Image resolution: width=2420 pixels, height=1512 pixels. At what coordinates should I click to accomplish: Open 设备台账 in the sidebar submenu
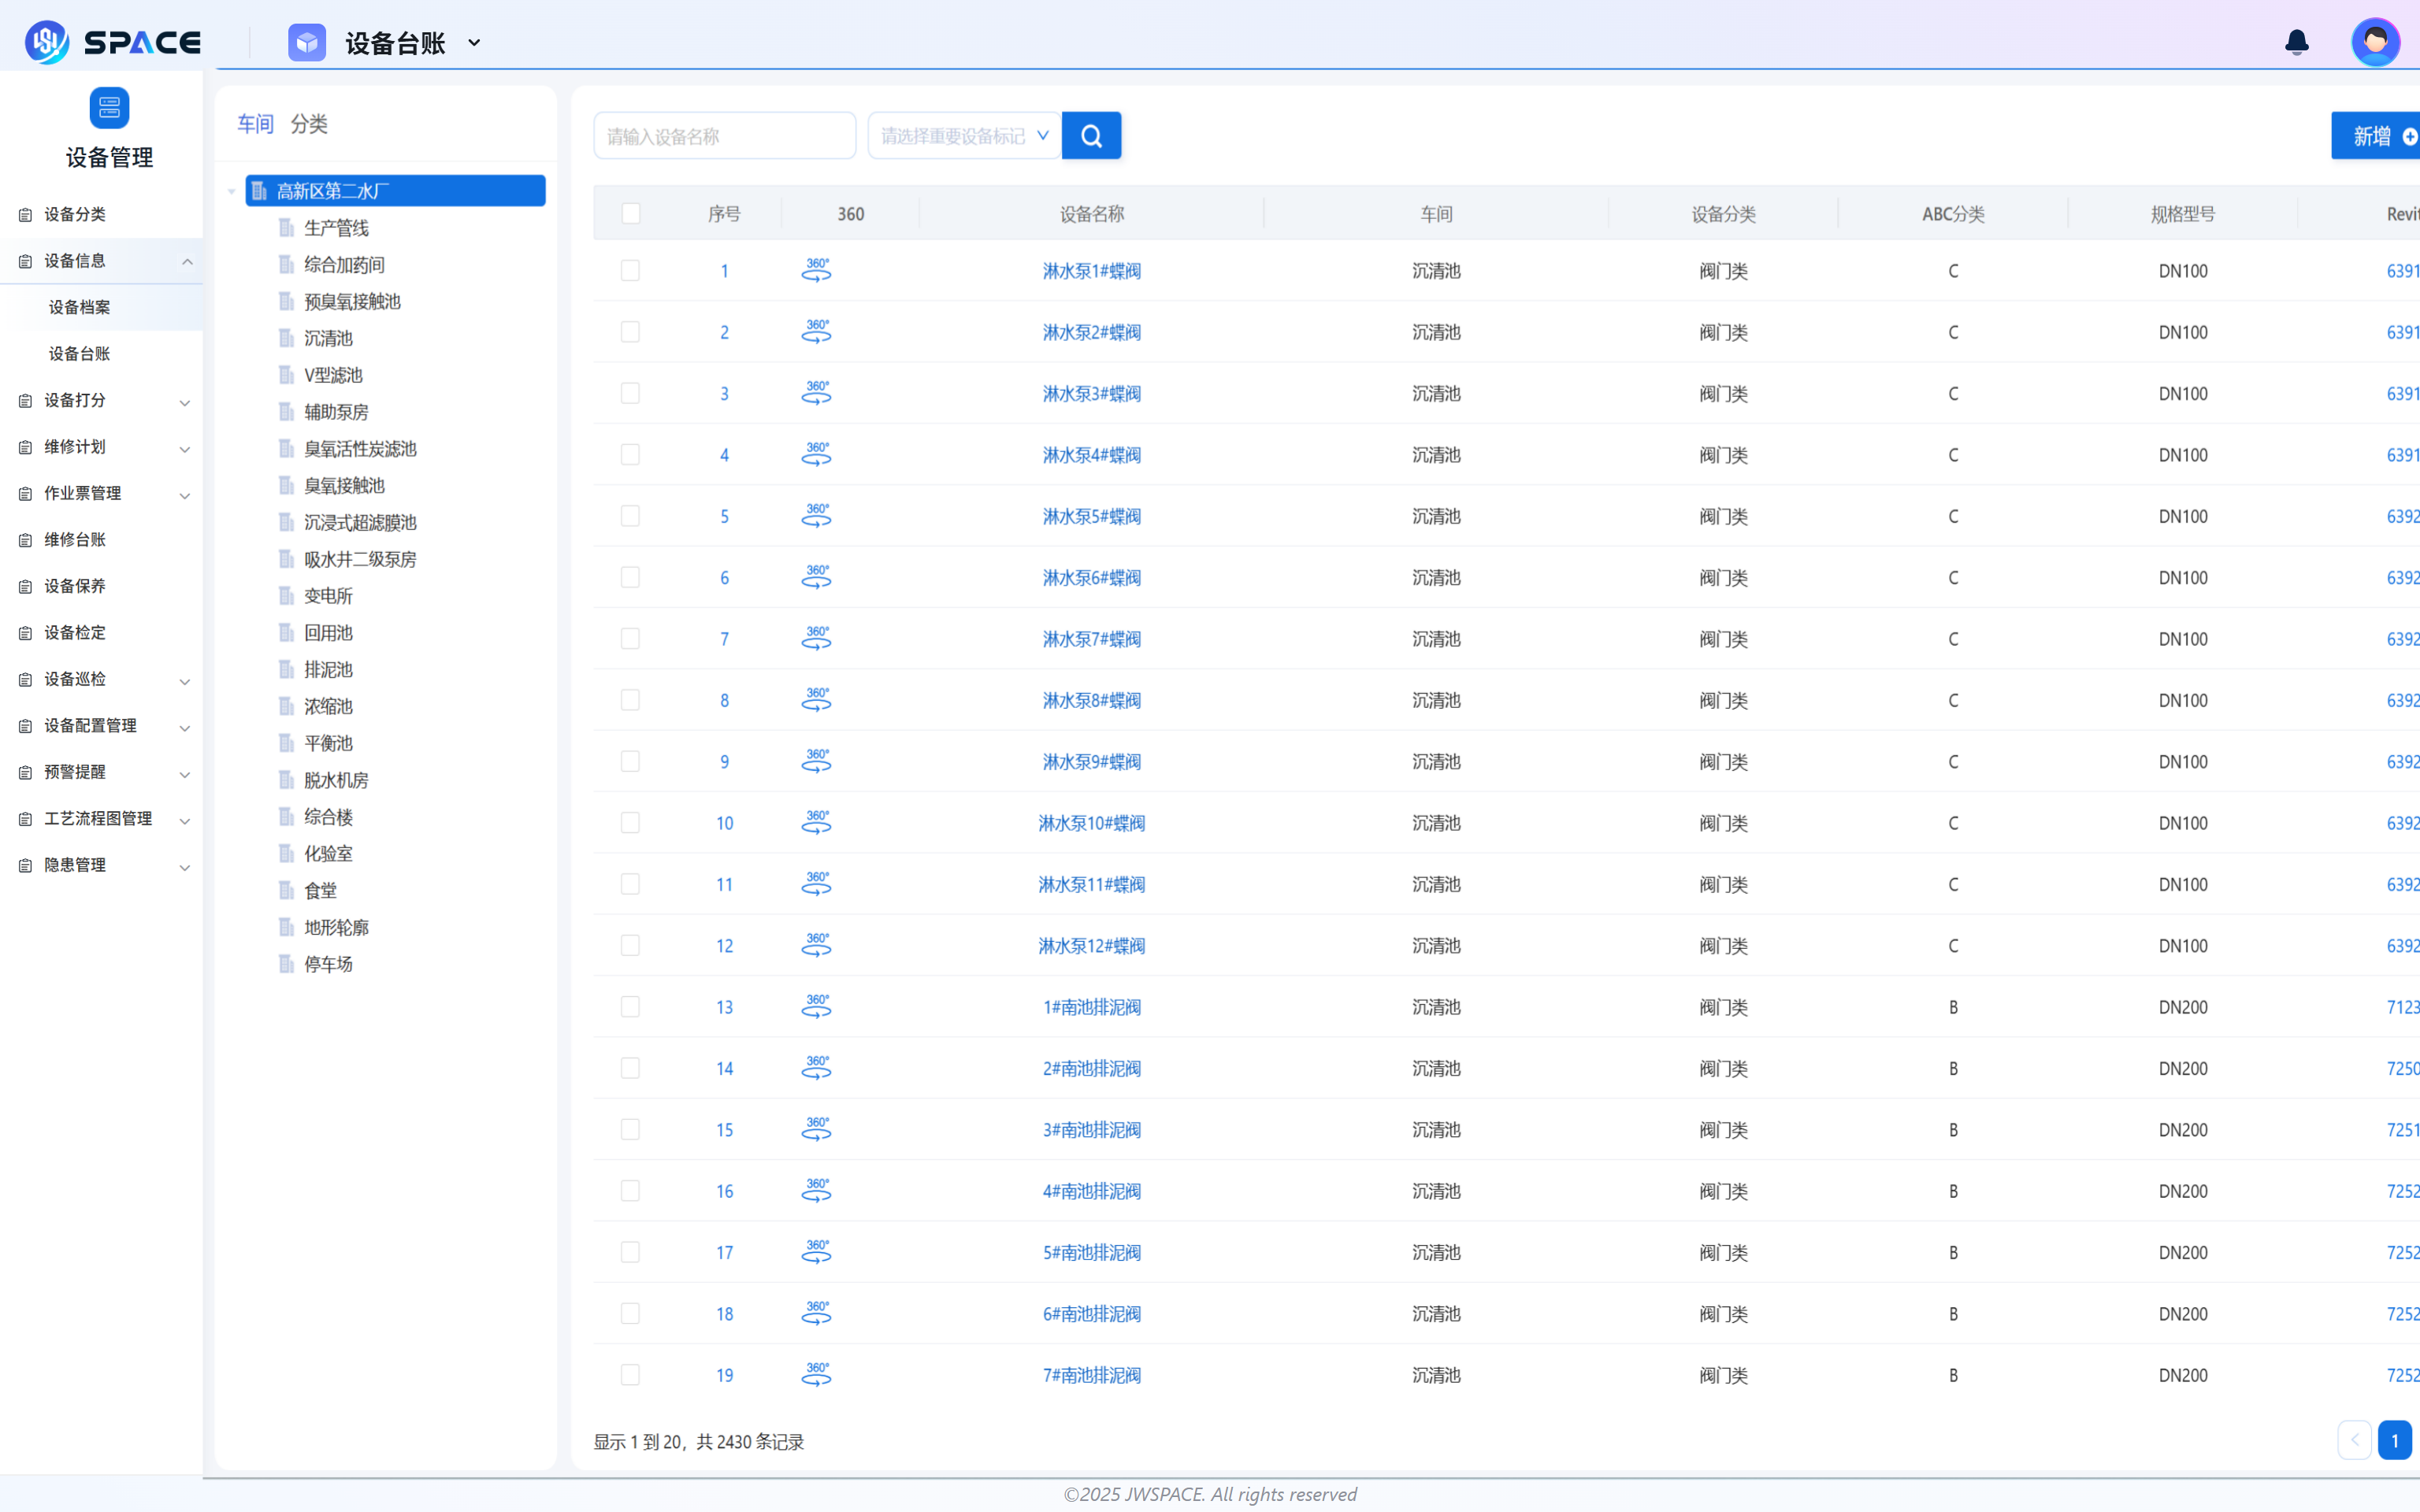coord(80,353)
